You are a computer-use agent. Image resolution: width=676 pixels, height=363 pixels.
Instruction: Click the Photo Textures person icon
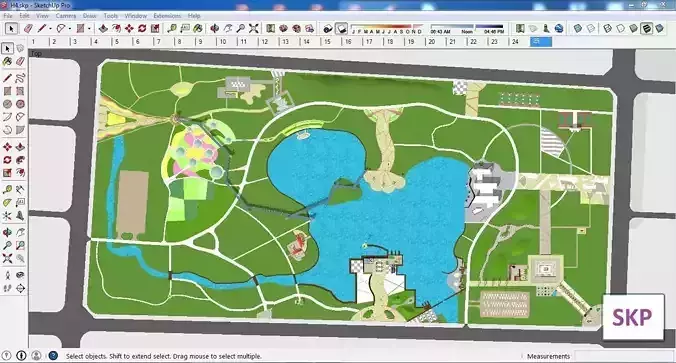click(546, 28)
